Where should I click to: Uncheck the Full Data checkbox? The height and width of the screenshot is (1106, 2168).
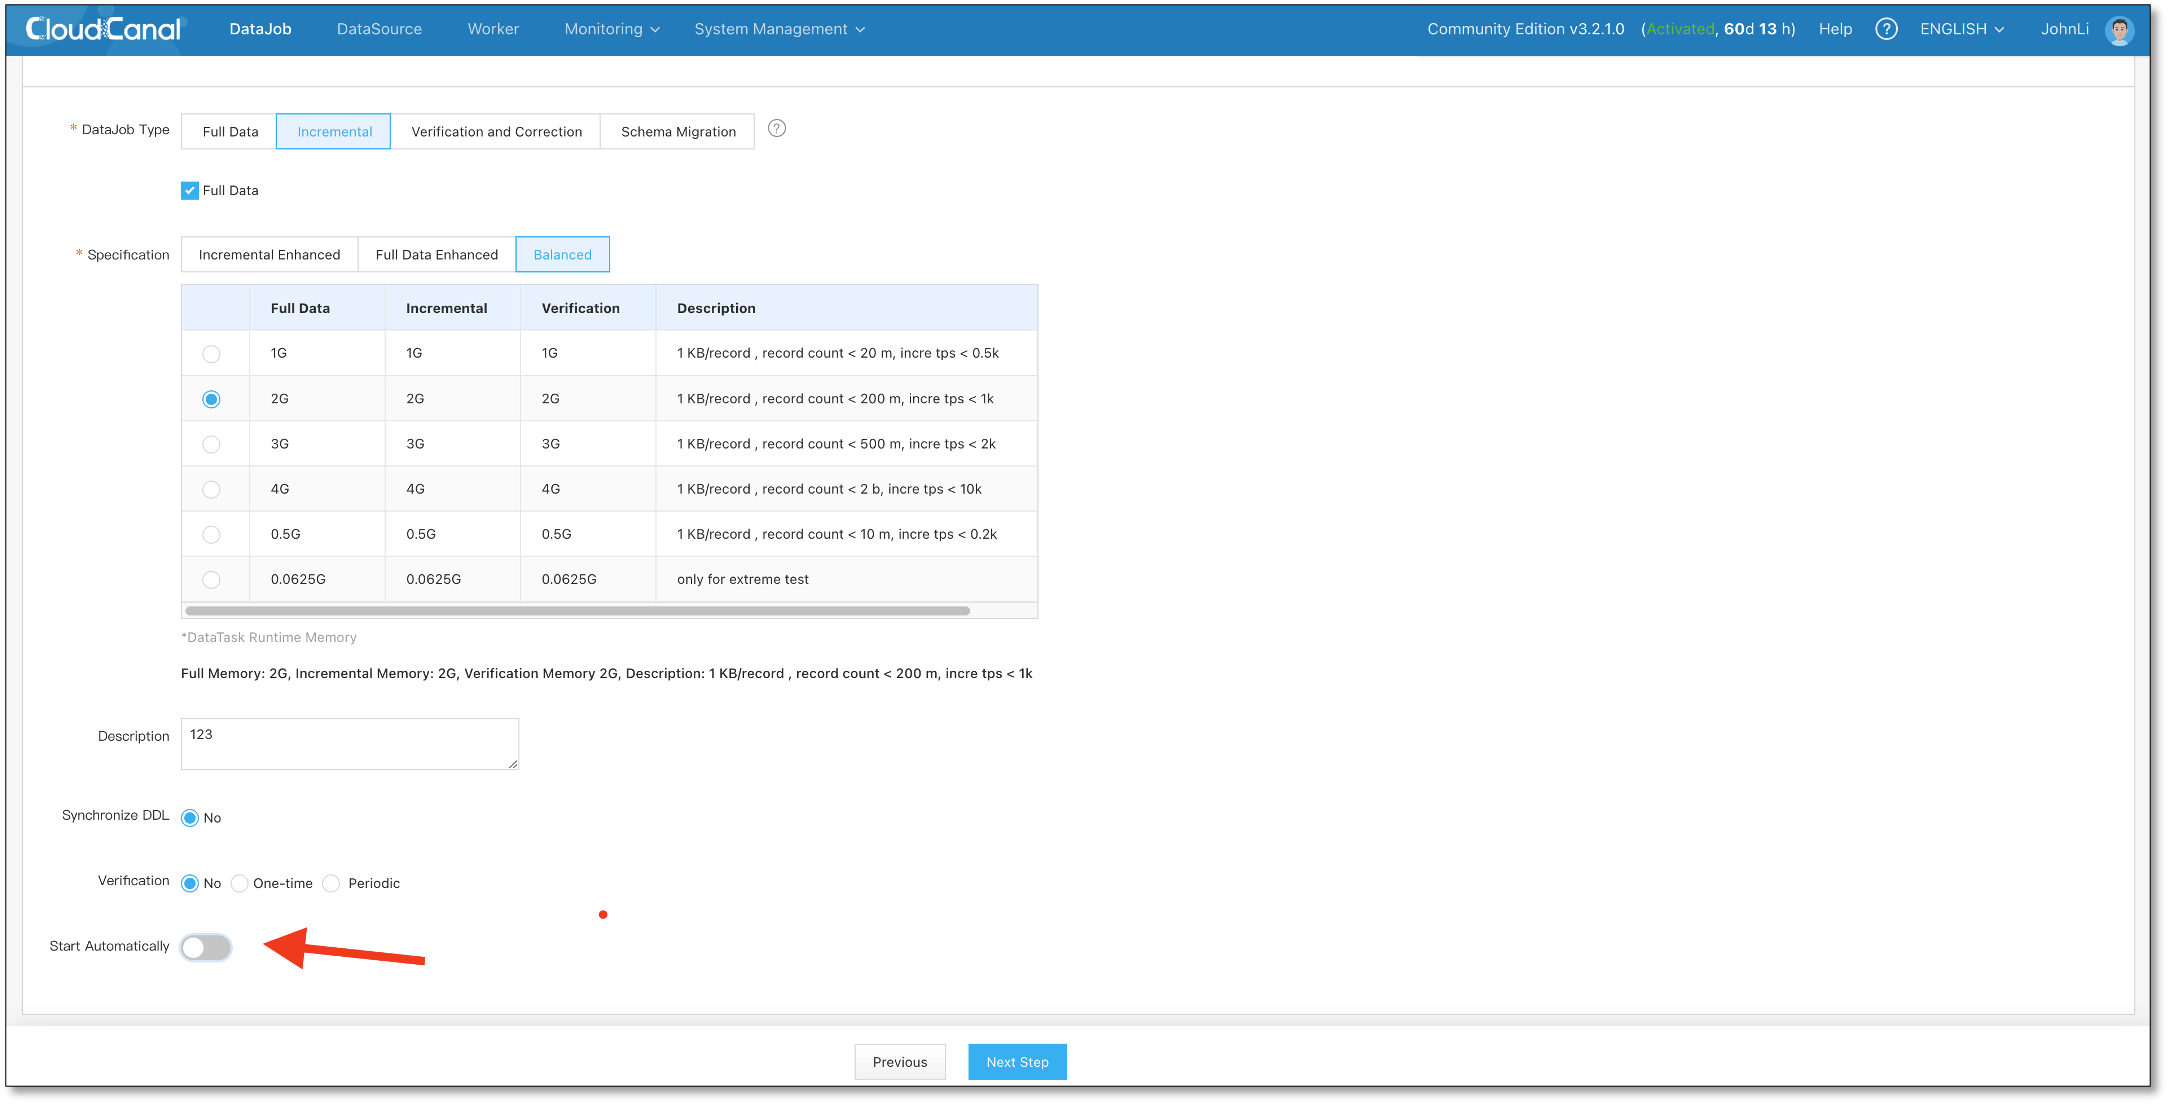190,191
